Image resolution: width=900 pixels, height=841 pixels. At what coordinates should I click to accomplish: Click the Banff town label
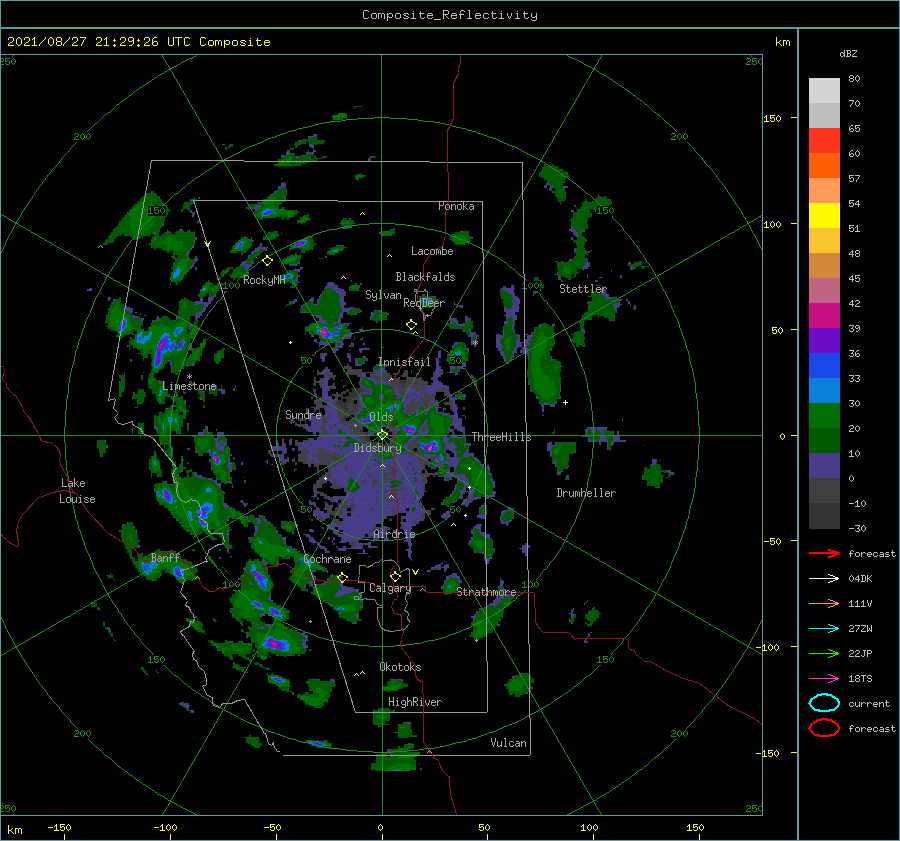tap(165, 557)
